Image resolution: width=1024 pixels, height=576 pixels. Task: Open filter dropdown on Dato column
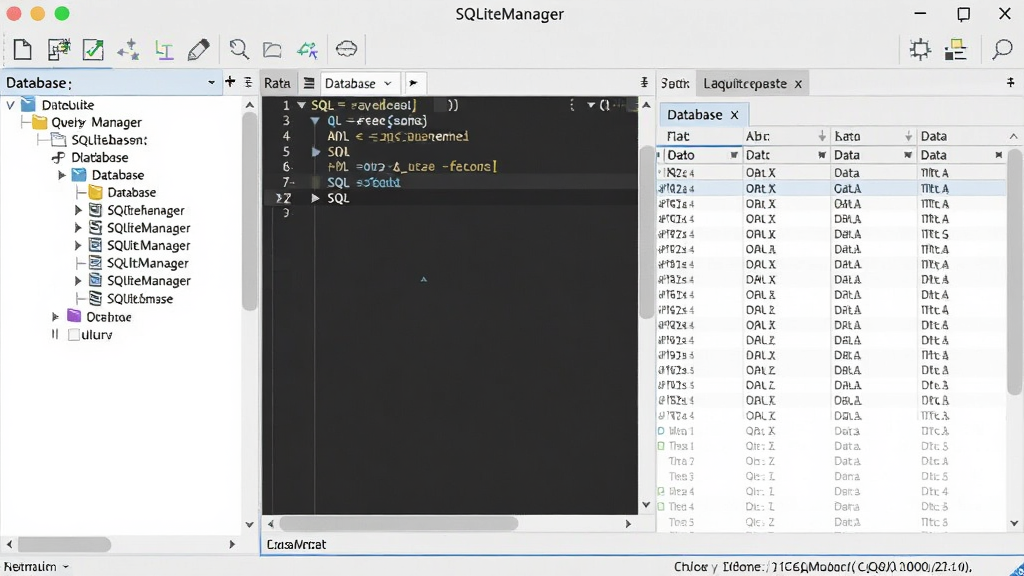pyautogui.click(x=733, y=155)
